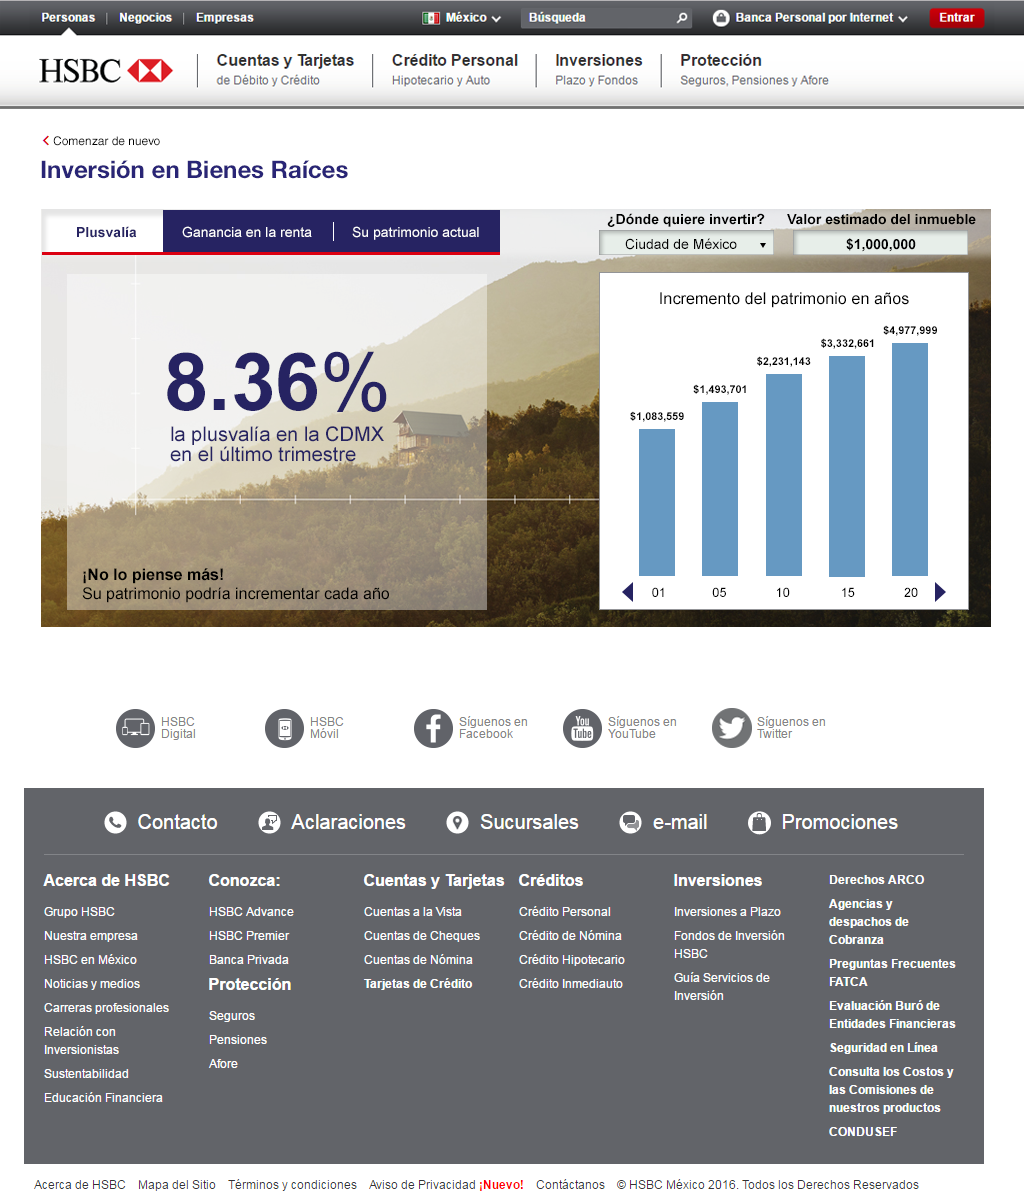
Task: Open Carreras profesionales link
Action: (107, 1008)
